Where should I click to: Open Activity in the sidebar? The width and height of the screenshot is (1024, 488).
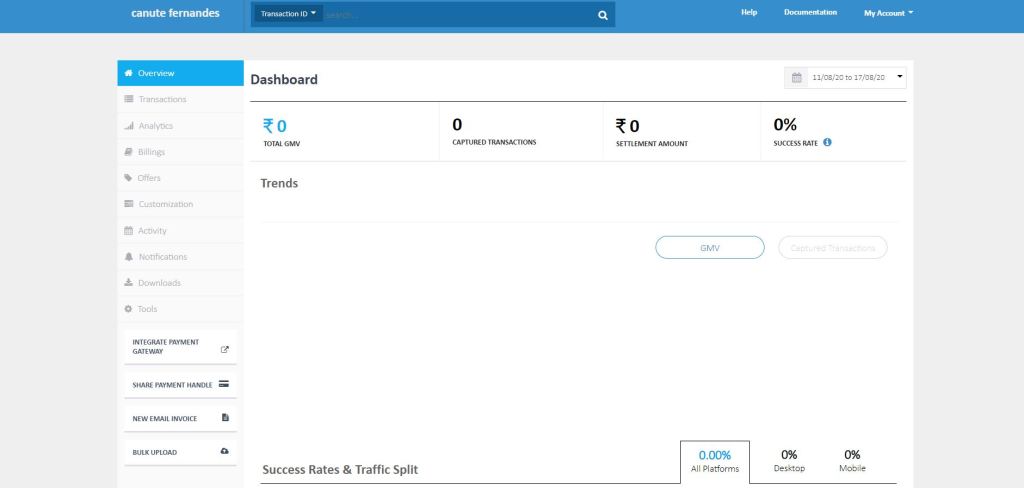click(181, 231)
